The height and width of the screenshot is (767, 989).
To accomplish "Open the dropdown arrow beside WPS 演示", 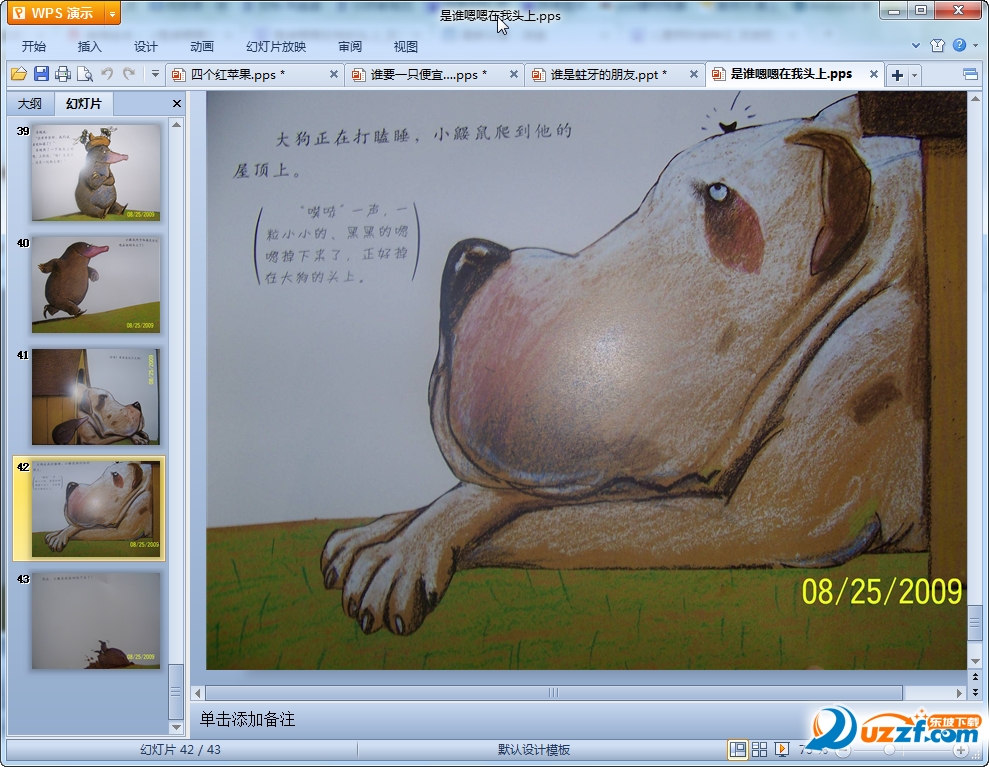I will coord(112,13).
